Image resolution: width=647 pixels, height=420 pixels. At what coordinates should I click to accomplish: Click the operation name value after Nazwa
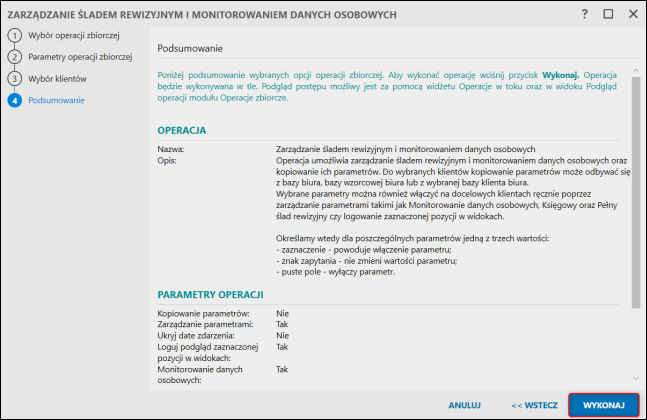point(406,149)
